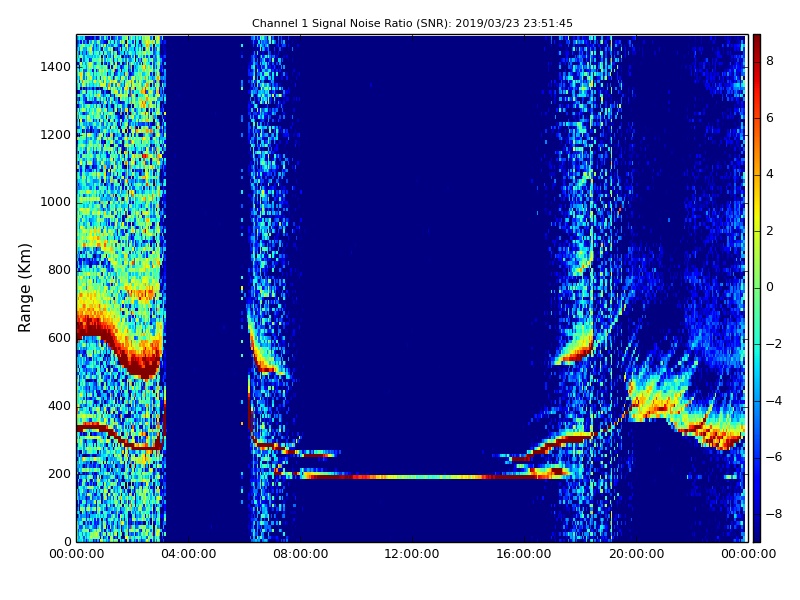This screenshot has height=600, width=800.
Task: Click the colorbar label 6
Action: point(770,118)
